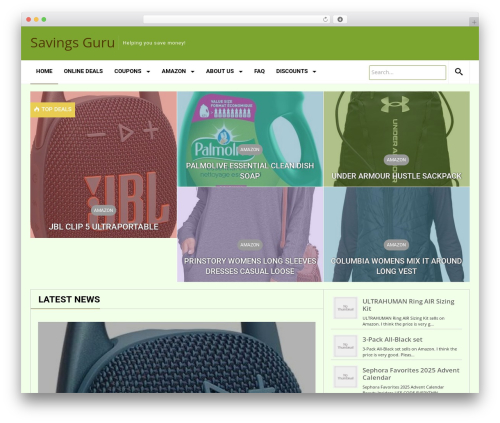Expand the Coupons dropdown arrow
Image resolution: width=500 pixels, height=423 pixels.
[x=148, y=72]
